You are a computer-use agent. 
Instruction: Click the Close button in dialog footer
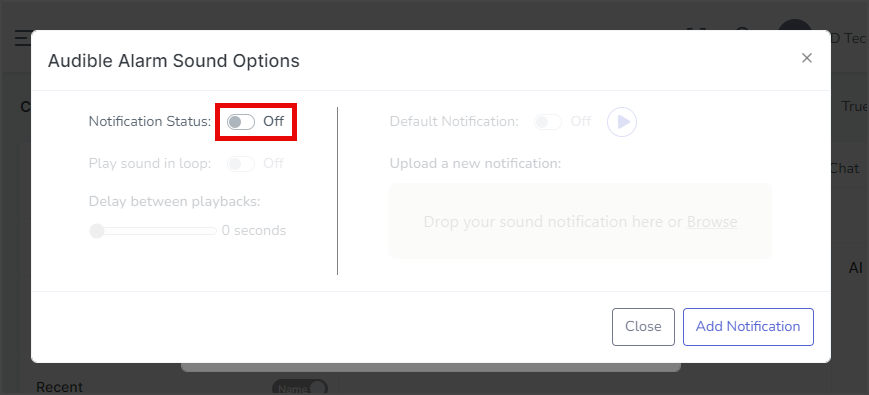643,327
